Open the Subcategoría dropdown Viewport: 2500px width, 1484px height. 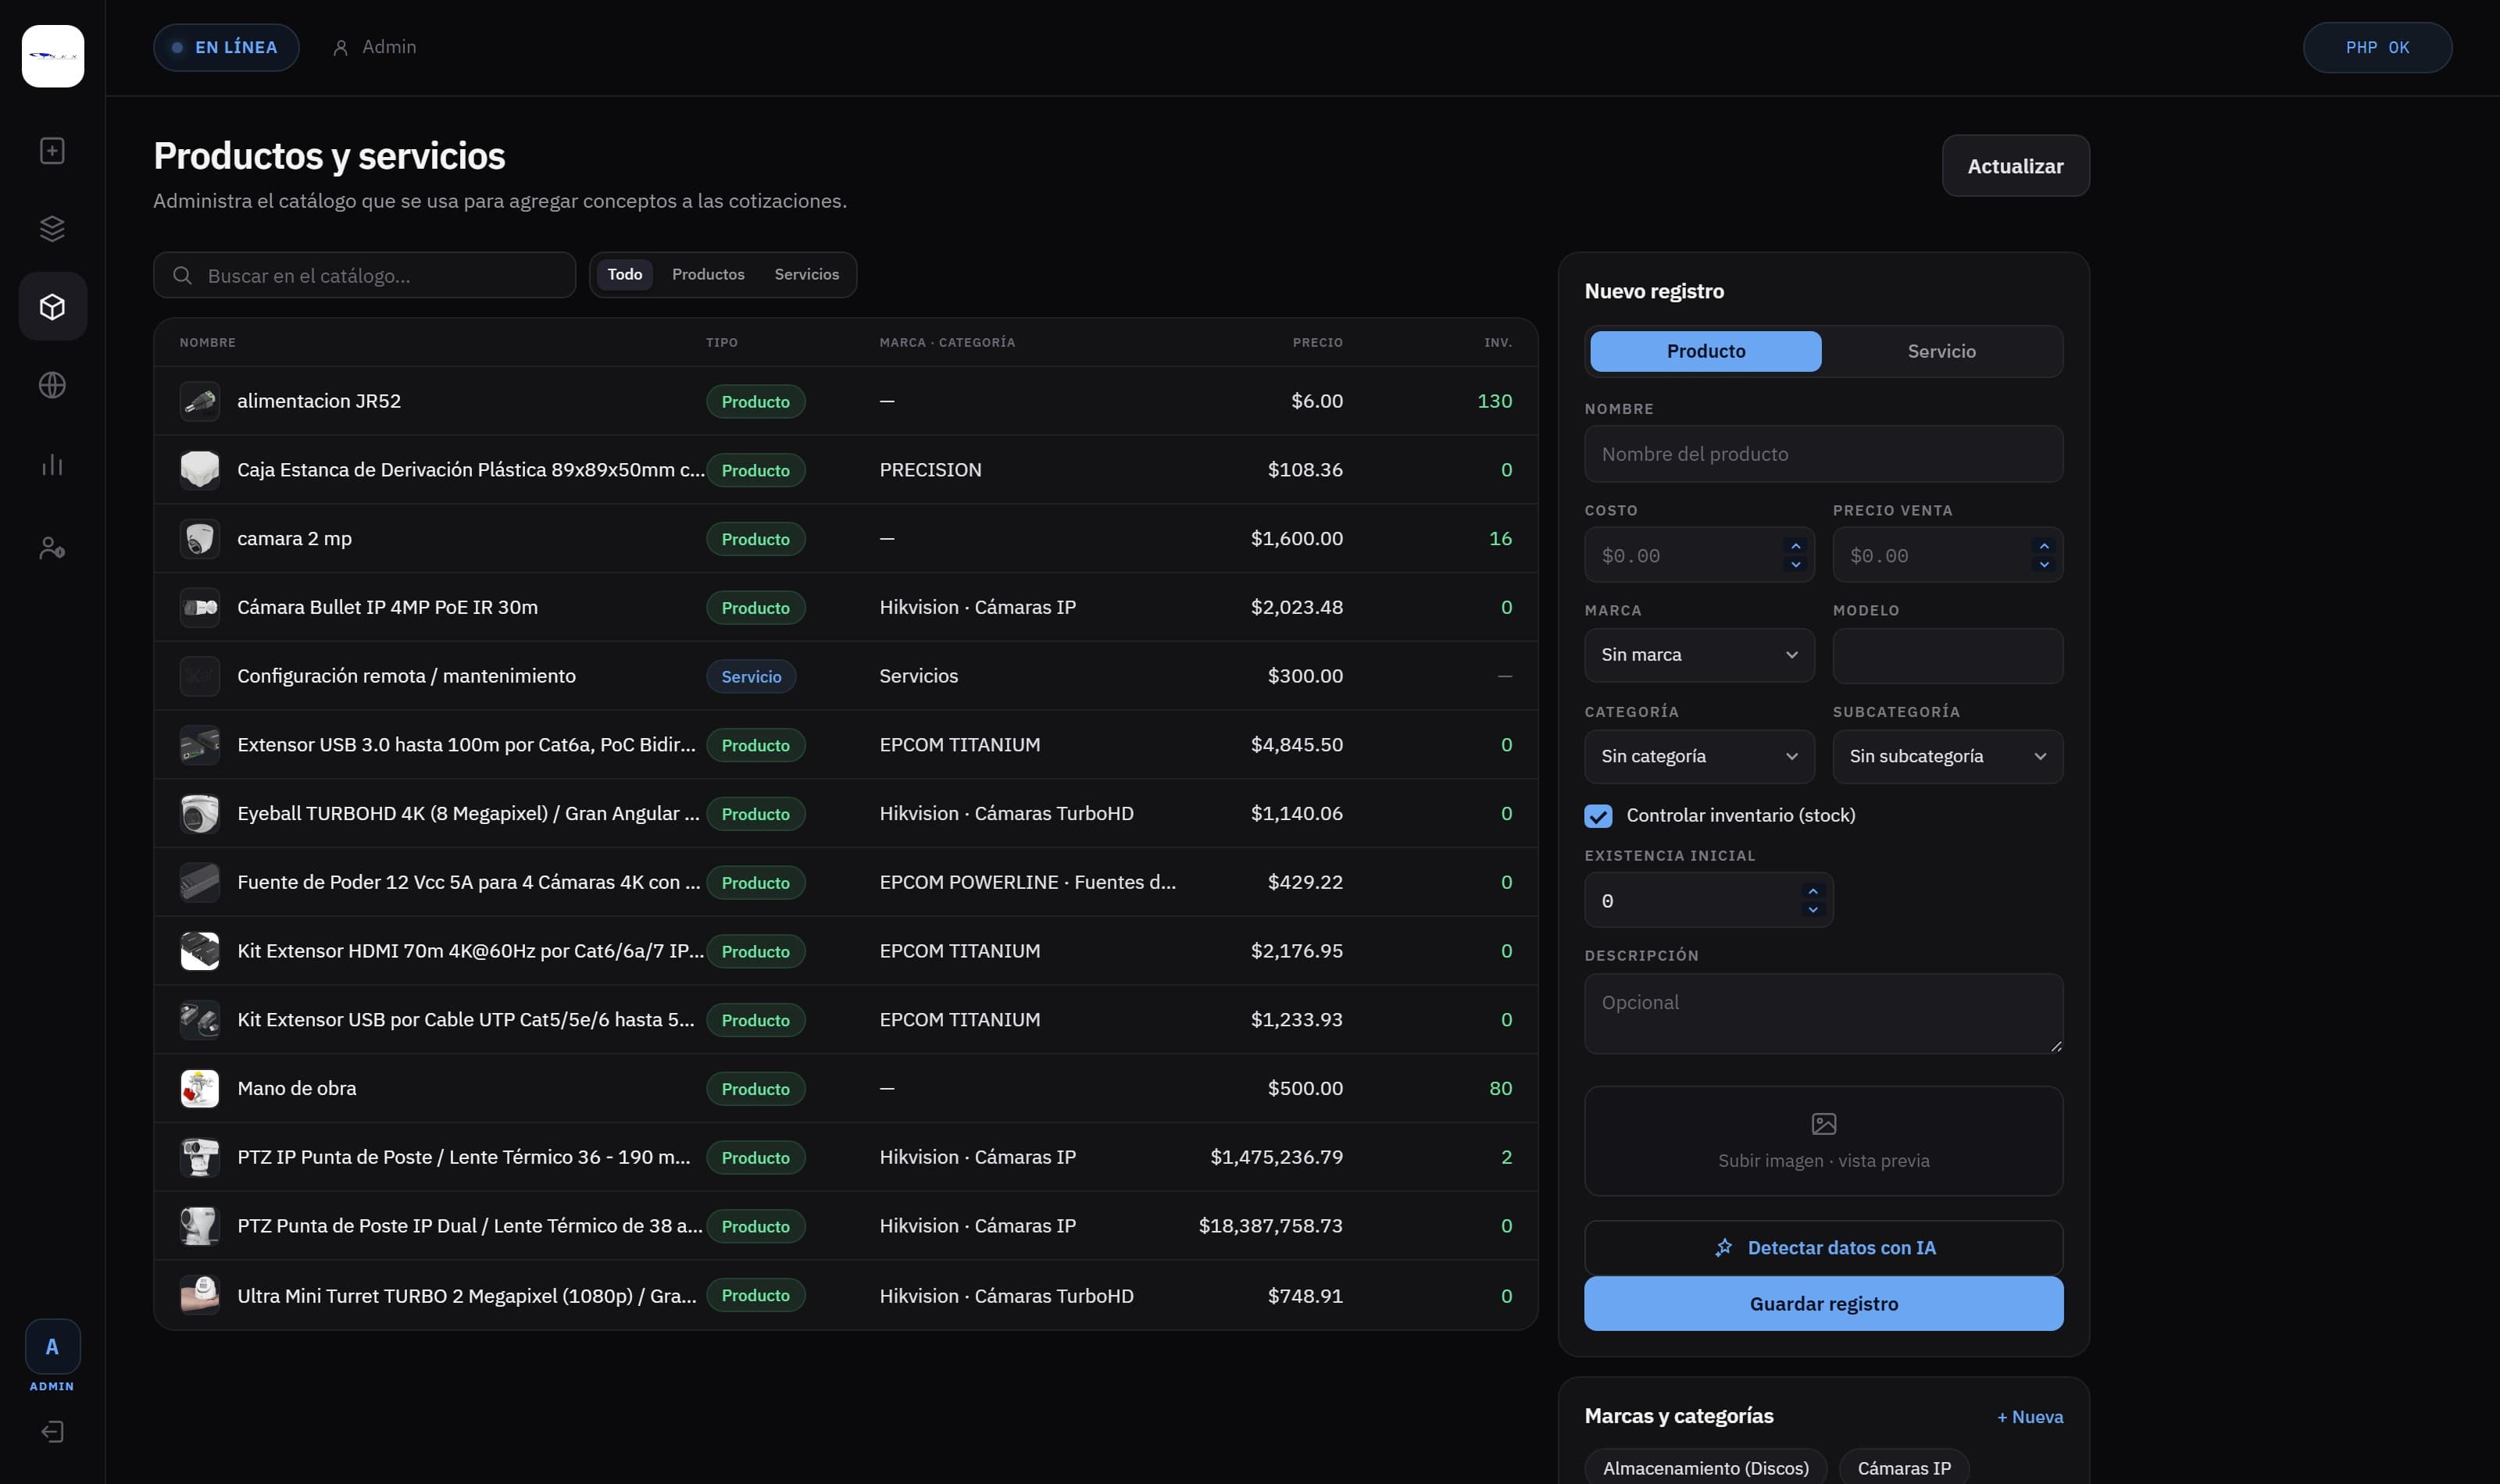(1947, 757)
